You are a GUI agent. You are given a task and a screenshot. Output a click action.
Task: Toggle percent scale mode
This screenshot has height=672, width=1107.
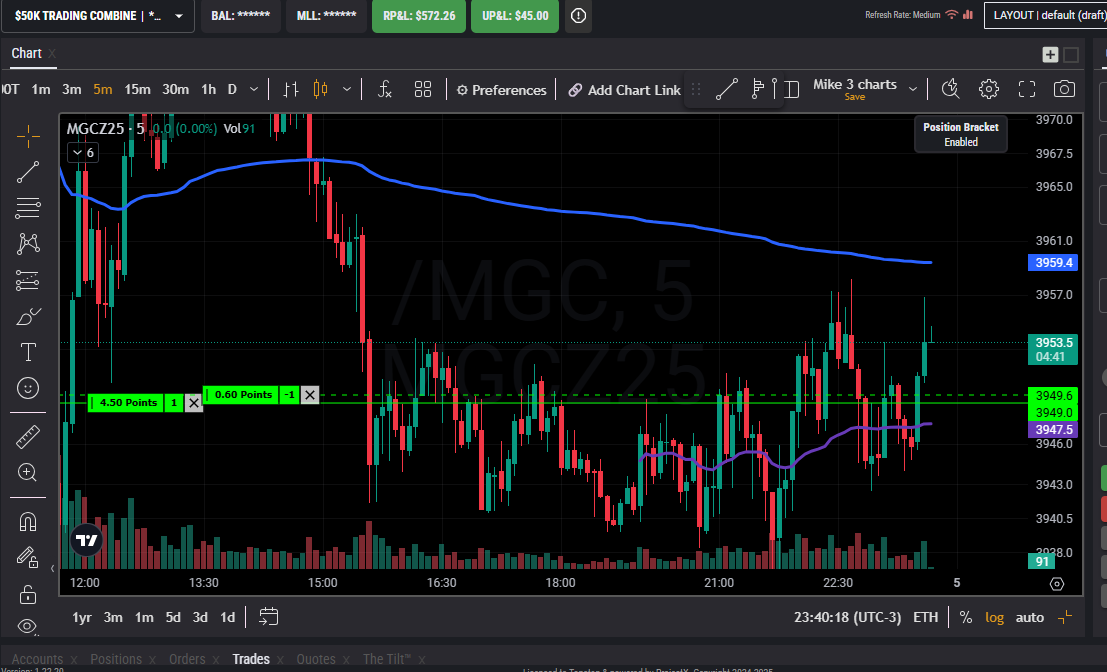click(966, 618)
